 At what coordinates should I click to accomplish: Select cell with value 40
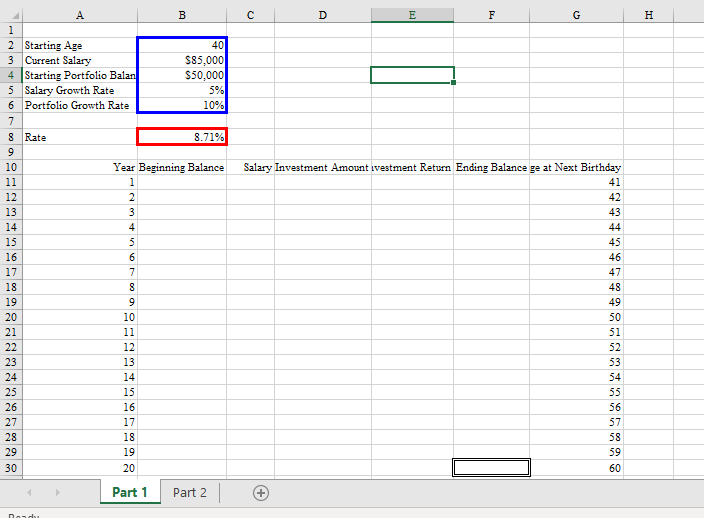(x=182, y=45)
